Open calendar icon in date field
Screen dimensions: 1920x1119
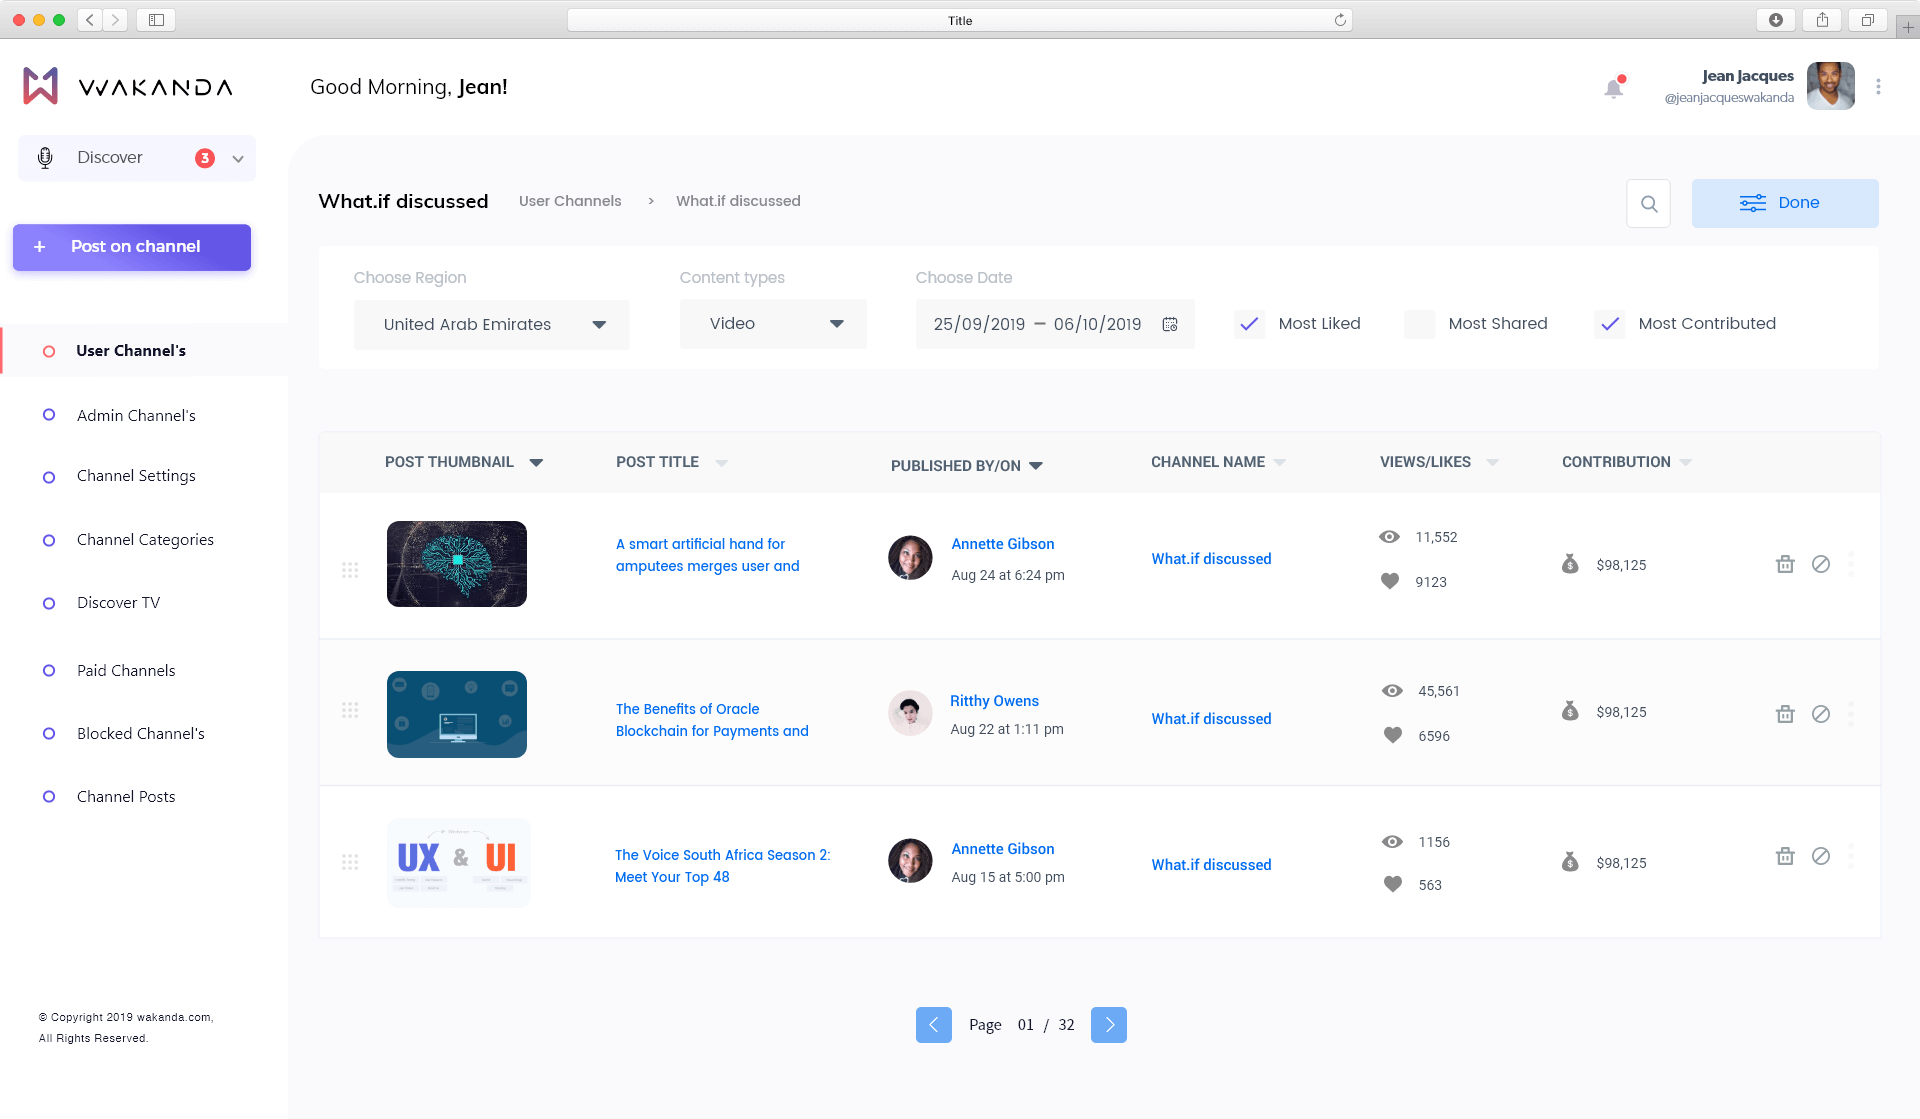pyautogui.click(x=1170, y=324)
